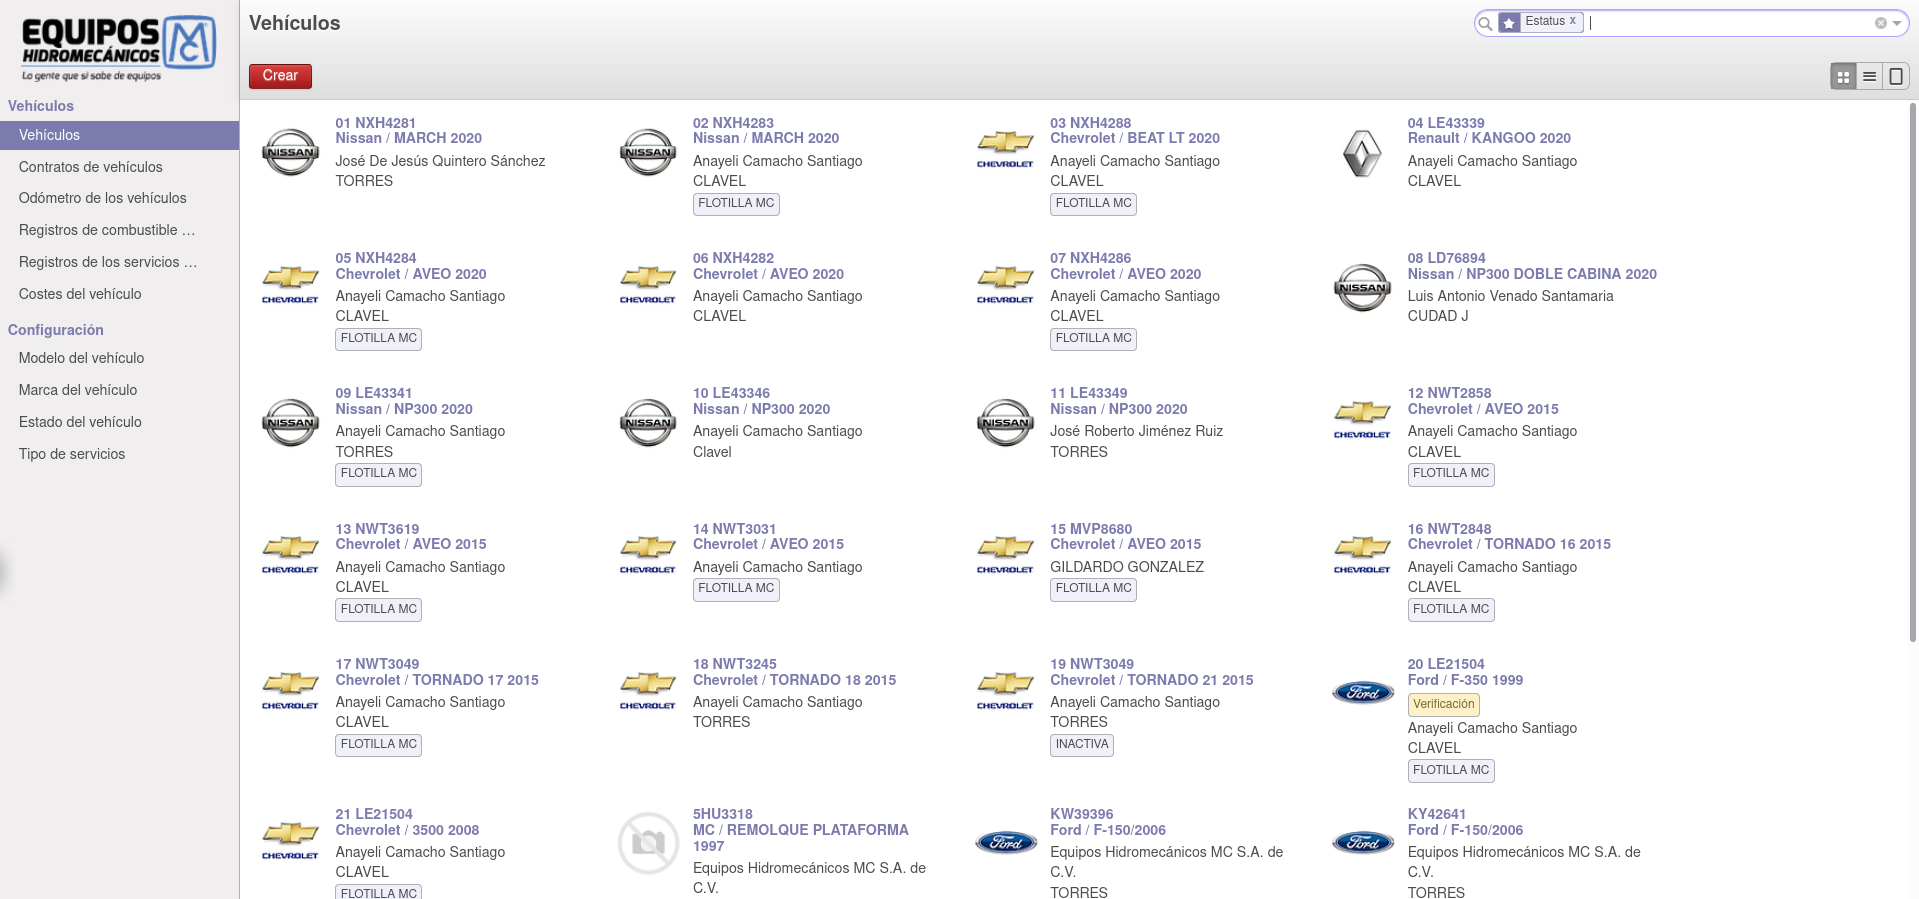Viewport: 1919px width, 899px height.
Task: Click Renault logo of 04 LE43339 card
Action: 1362,154
